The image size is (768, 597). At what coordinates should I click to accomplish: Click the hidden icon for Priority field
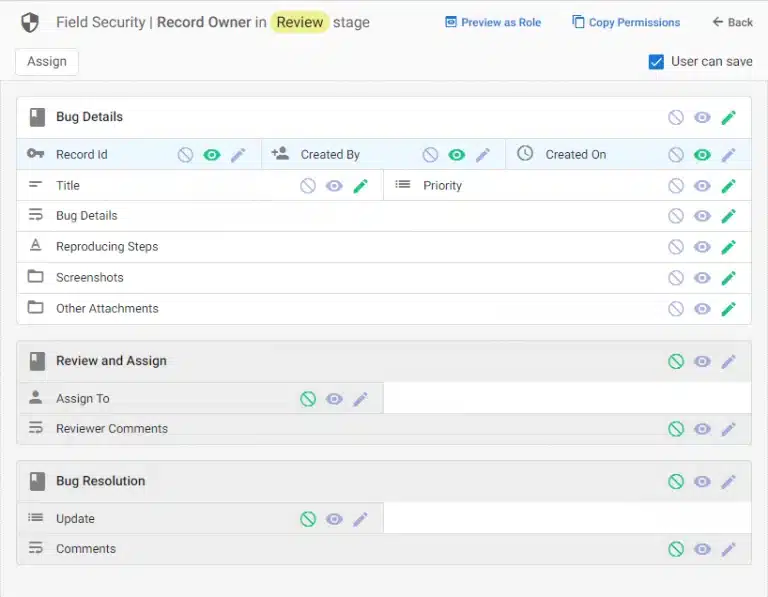(676, 186)
